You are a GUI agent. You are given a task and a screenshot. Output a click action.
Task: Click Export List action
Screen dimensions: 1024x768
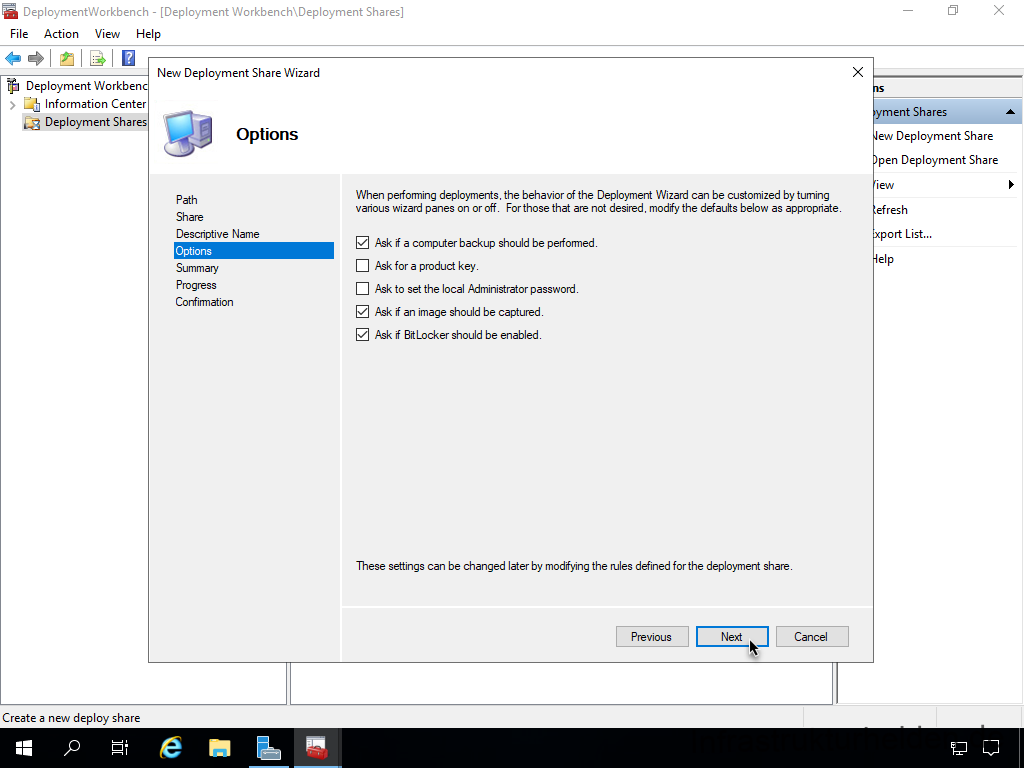tap(901, 234)
